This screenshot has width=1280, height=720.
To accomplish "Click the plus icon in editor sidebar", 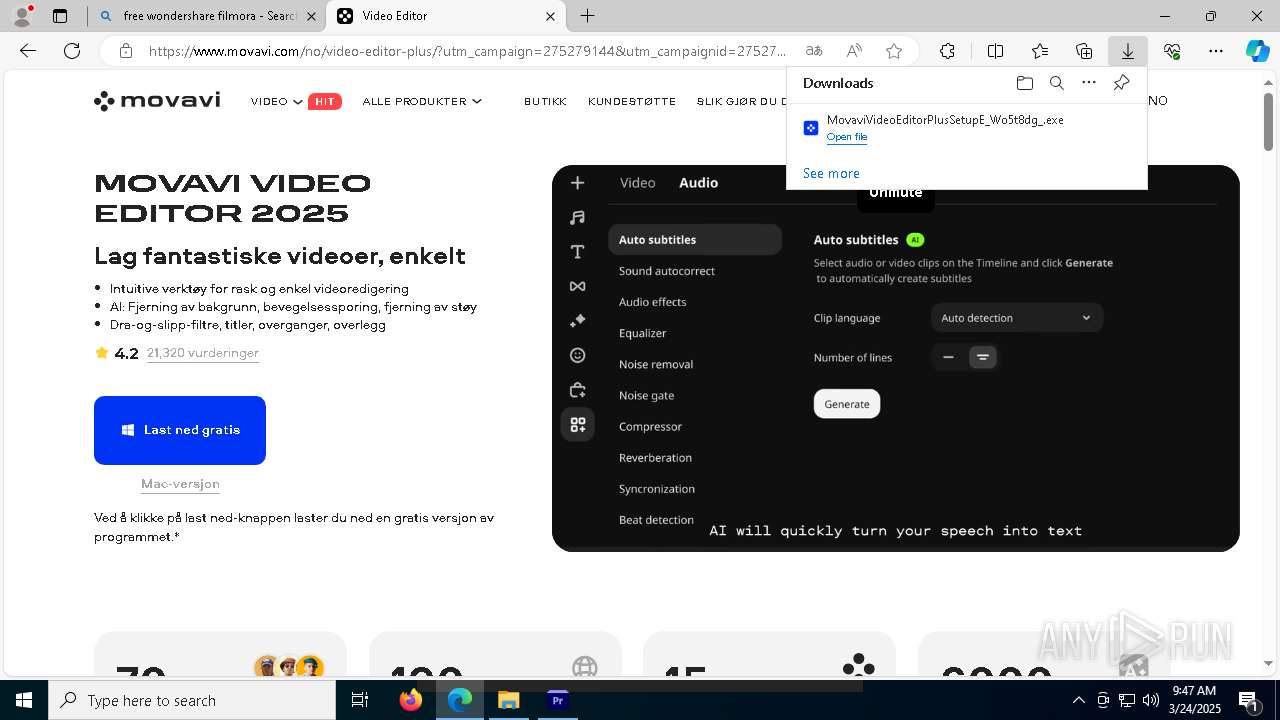I will click(577, 183).
